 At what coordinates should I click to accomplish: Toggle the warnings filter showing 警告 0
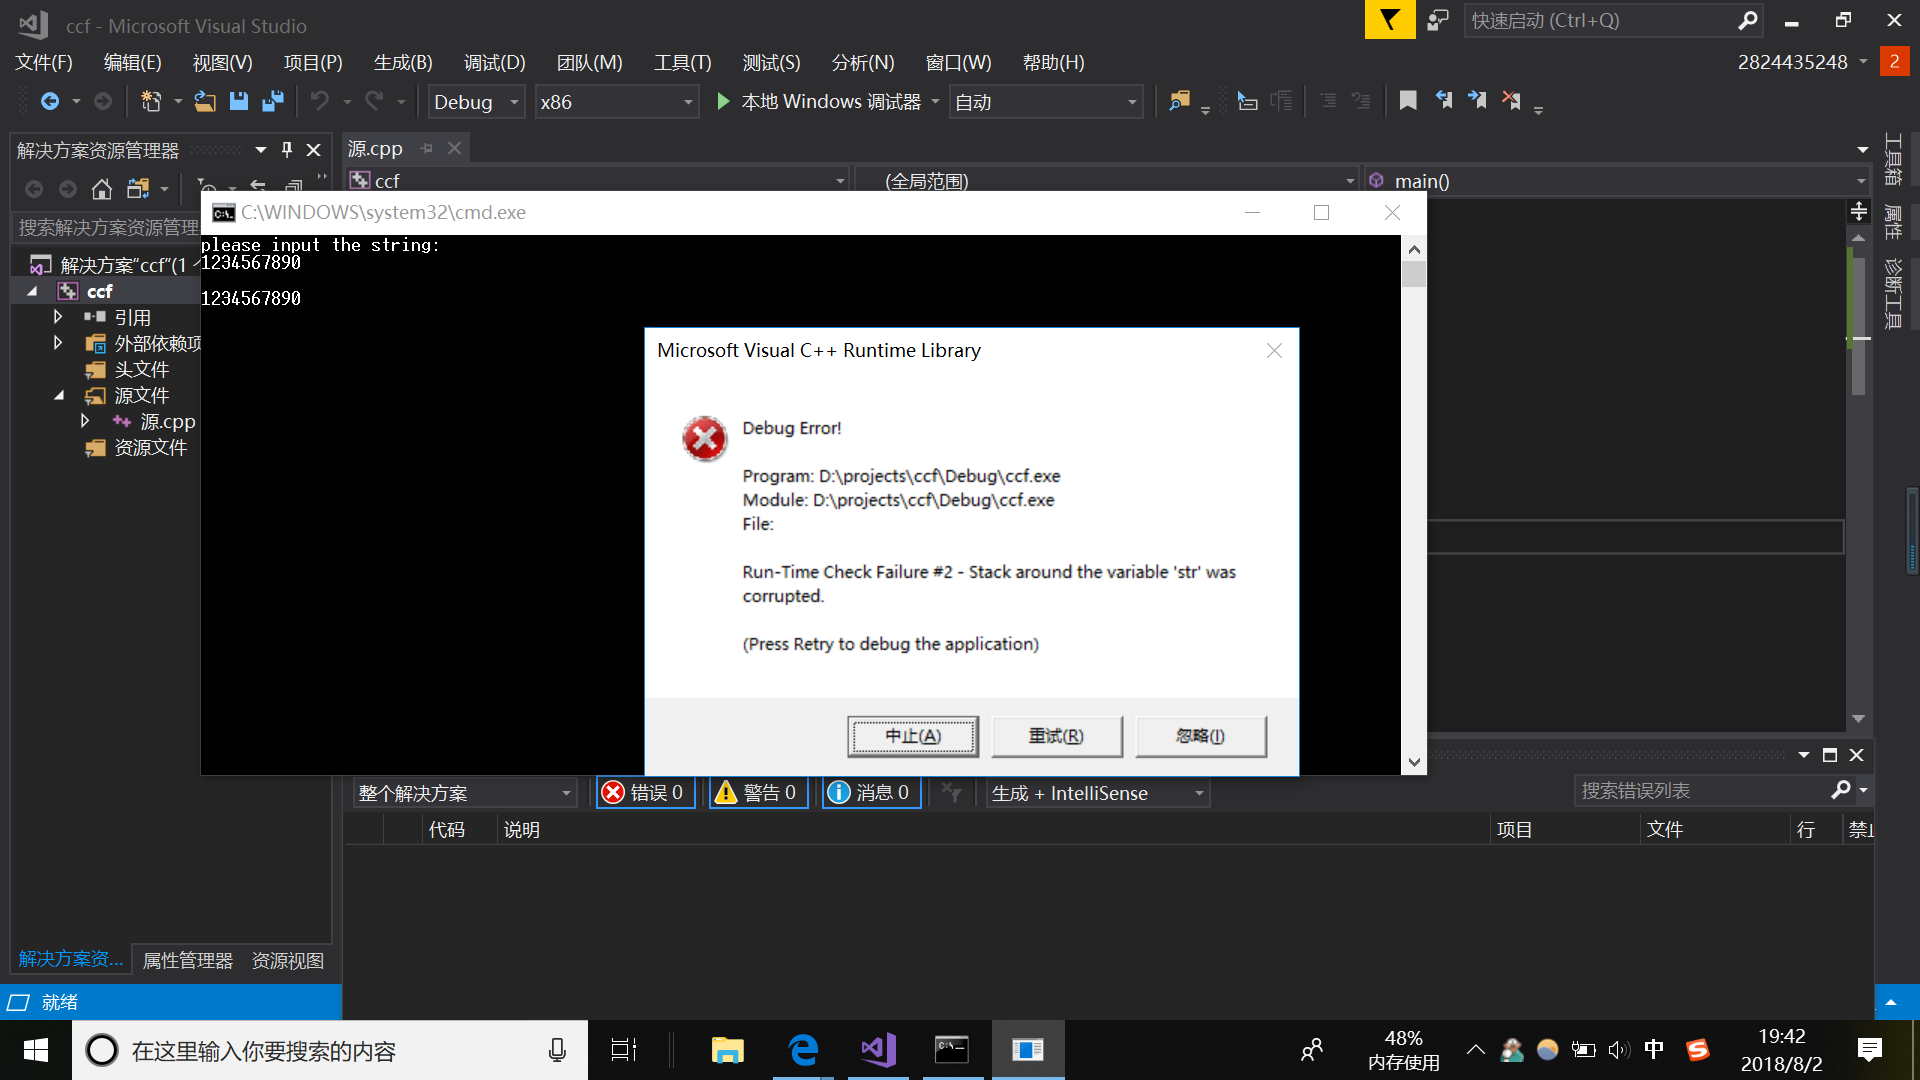757,793
